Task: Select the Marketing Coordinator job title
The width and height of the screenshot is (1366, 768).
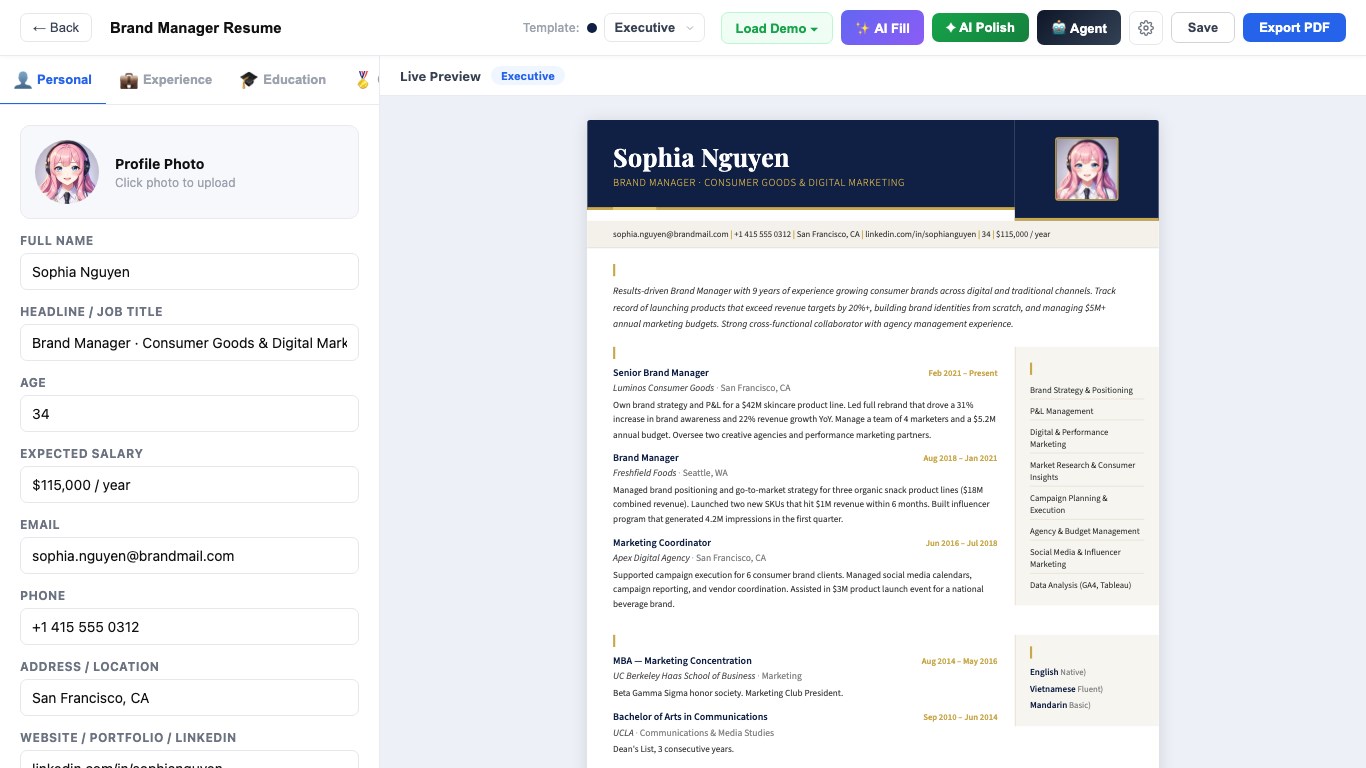Action: (x=662, y=543)
